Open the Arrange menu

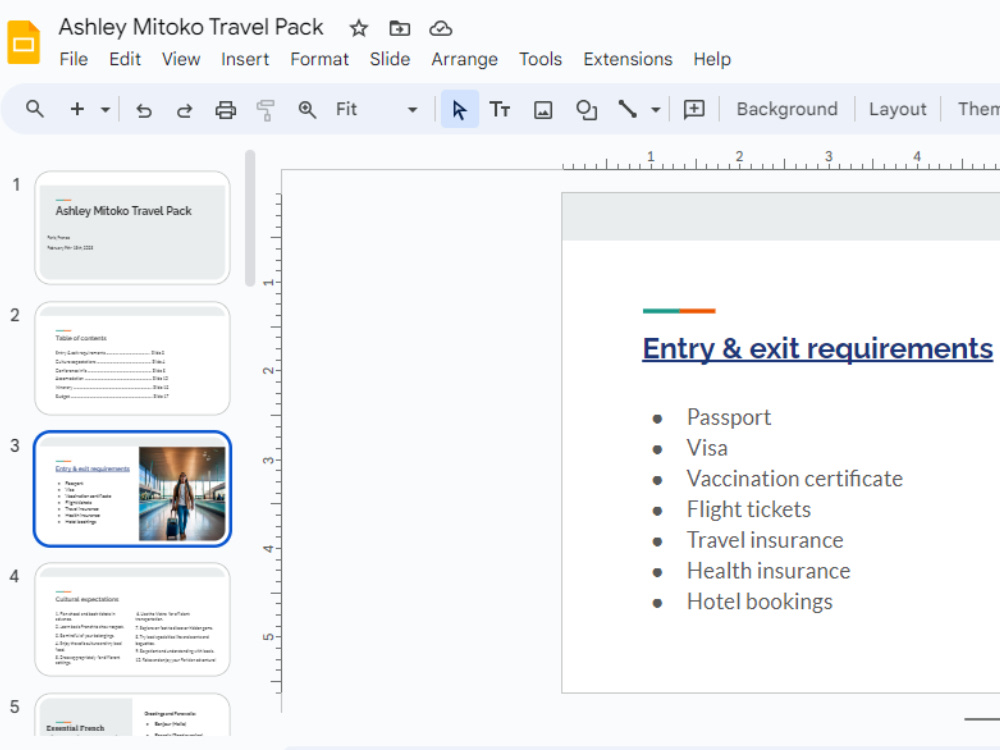click(x=464, y=59)
